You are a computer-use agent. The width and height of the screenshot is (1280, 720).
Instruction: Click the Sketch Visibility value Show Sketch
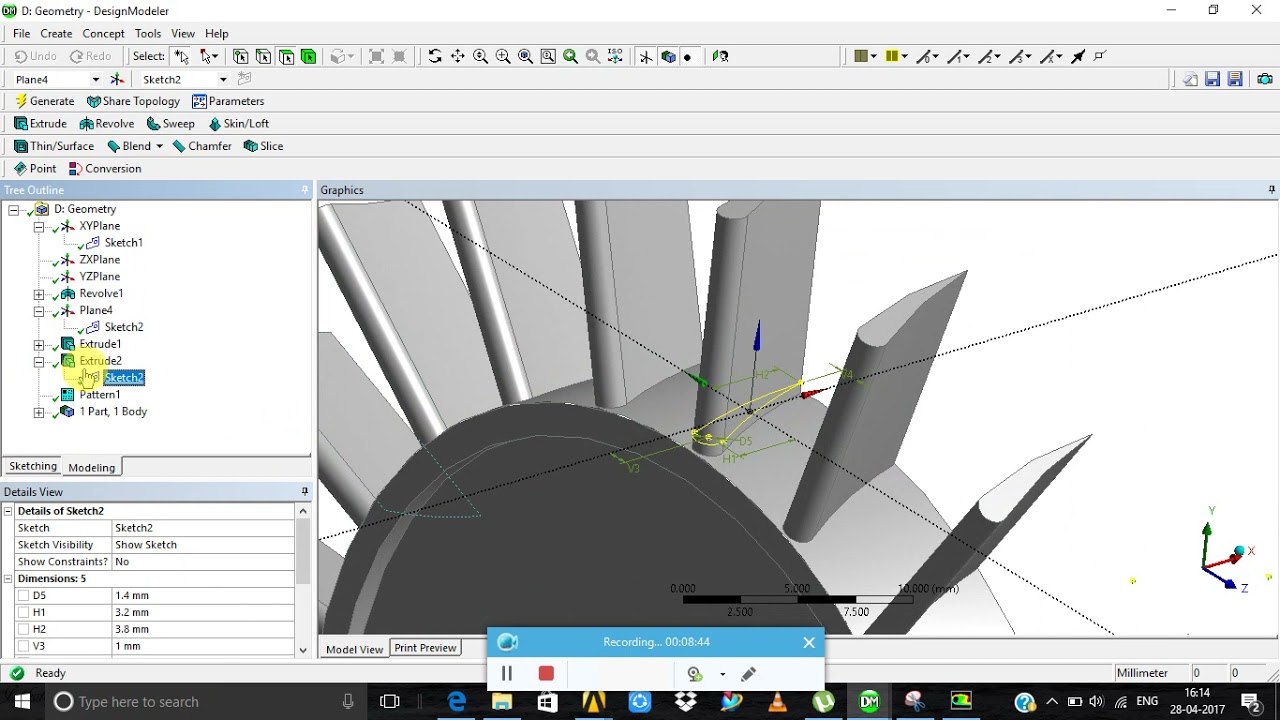203,545
